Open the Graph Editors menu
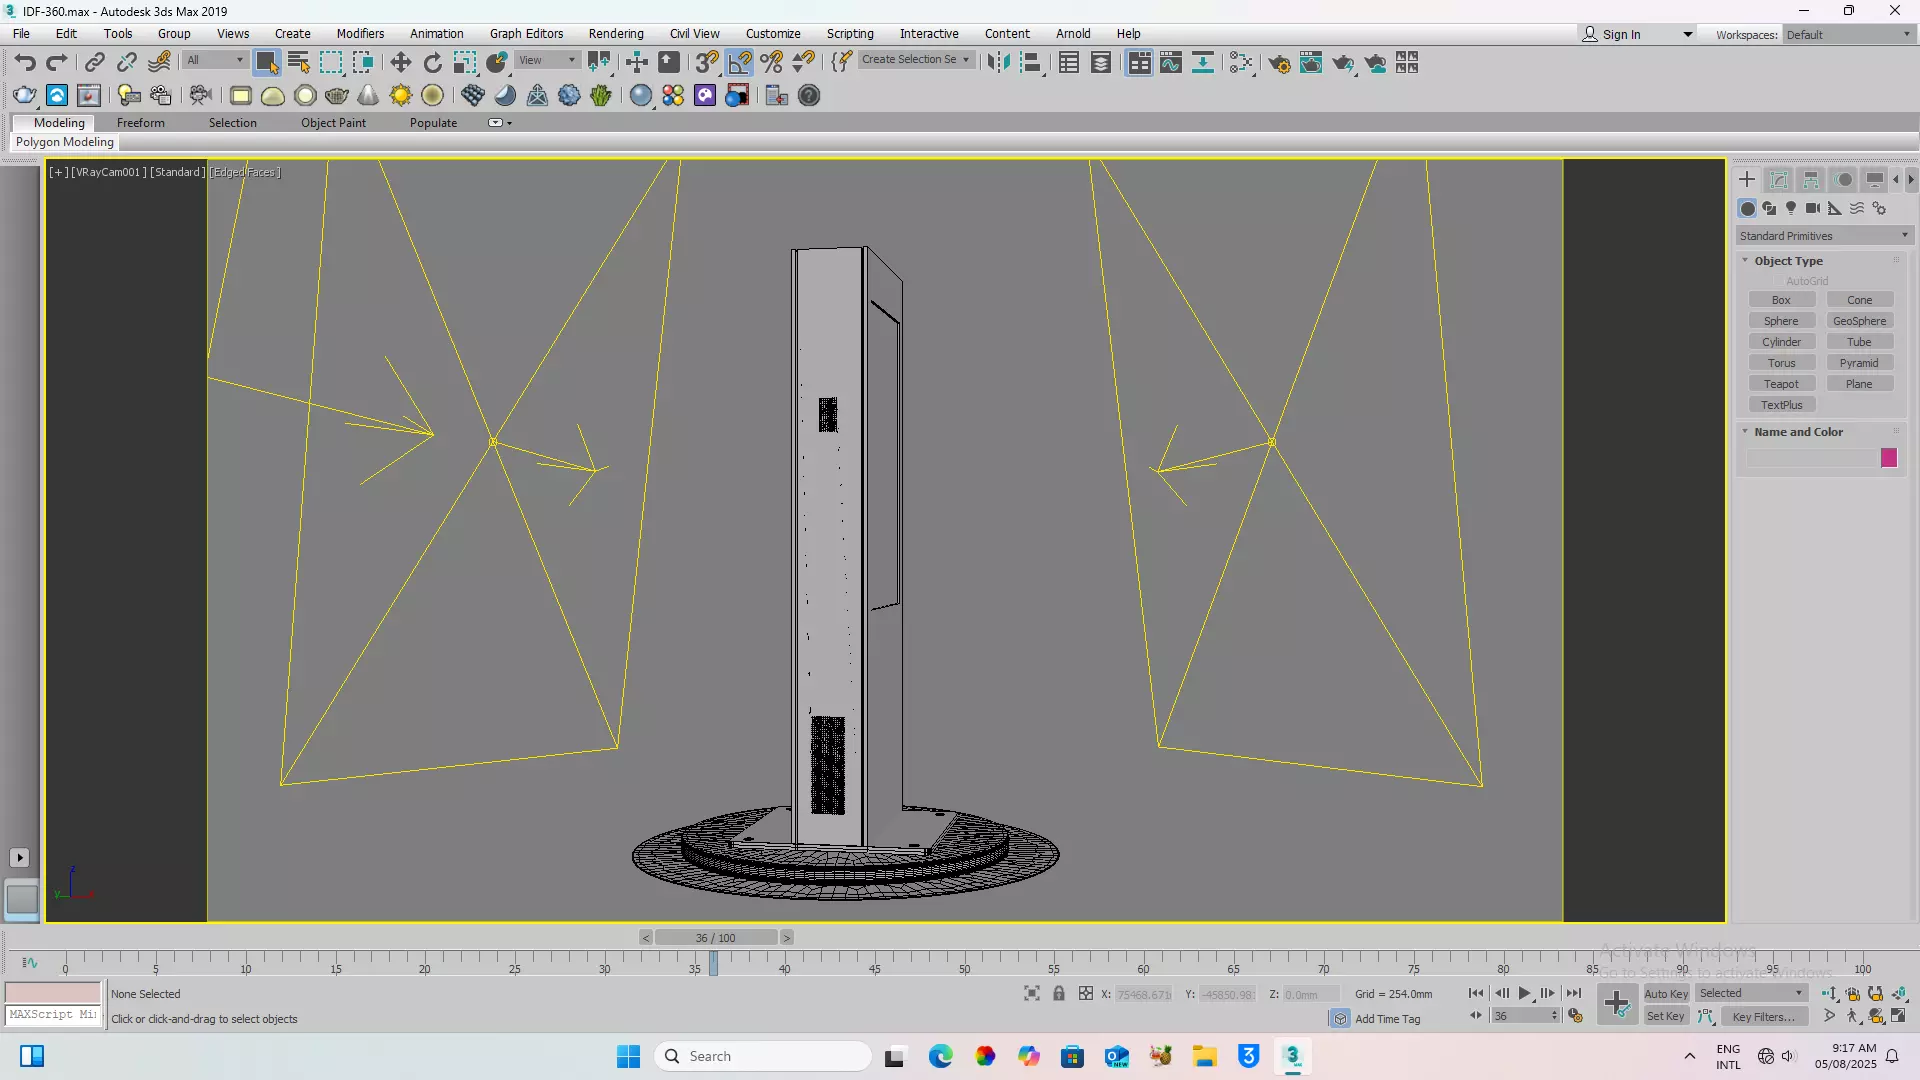The image size is (1920, 1080). coord(526,33)
